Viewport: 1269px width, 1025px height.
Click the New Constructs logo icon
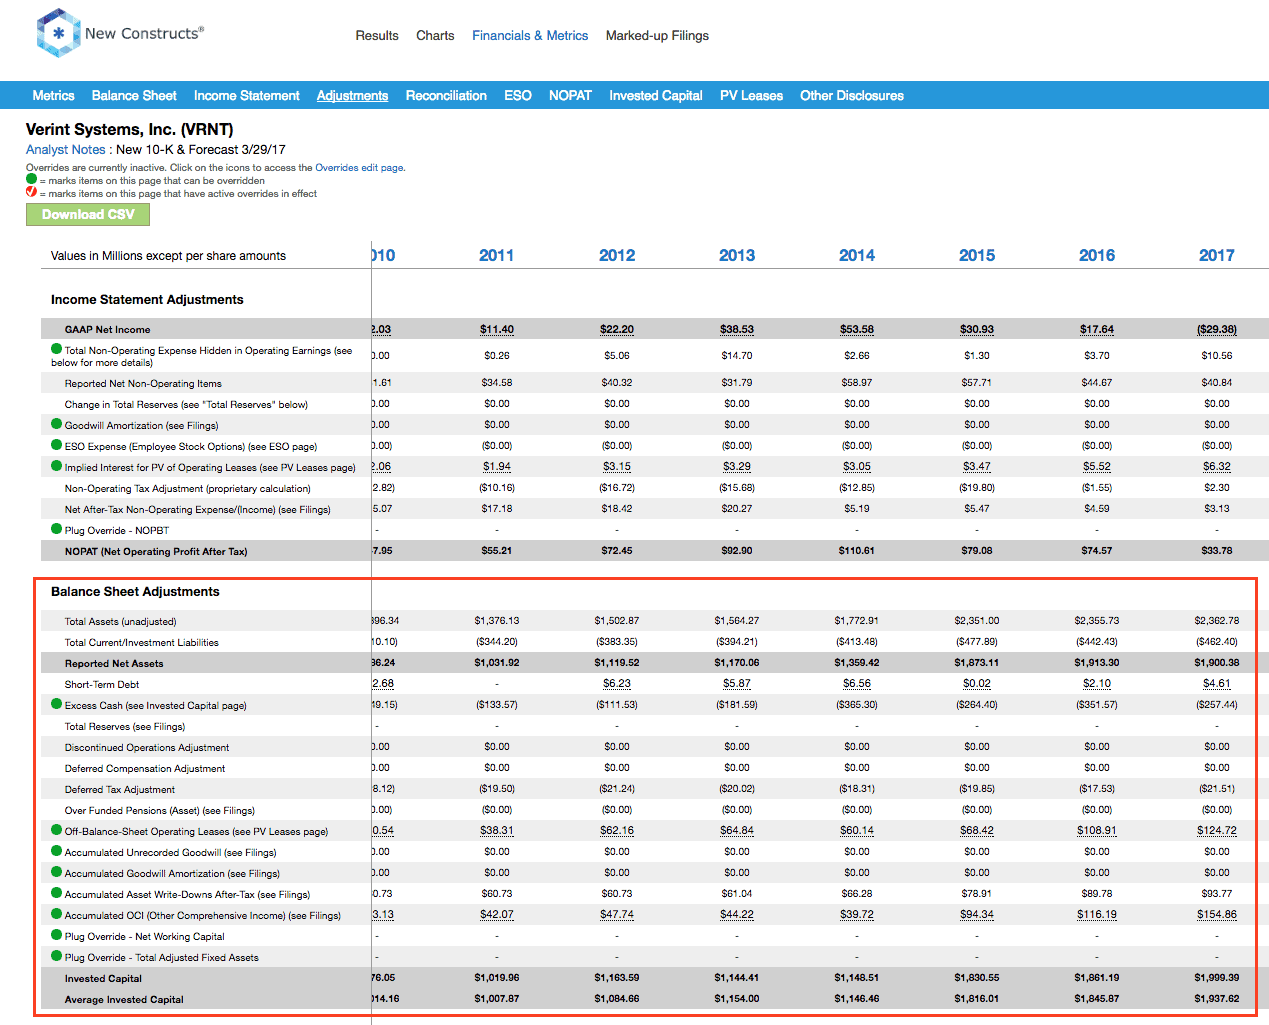point(58,33)
